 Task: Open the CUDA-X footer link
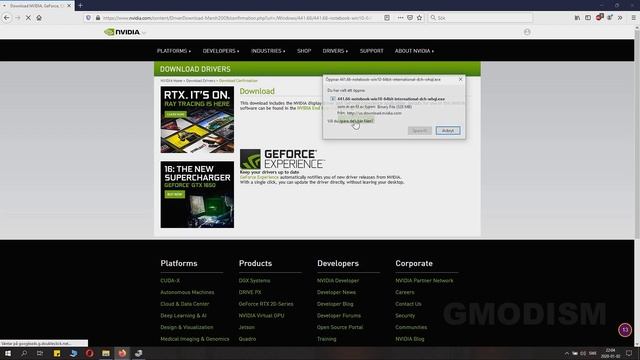tap(170, 281)
